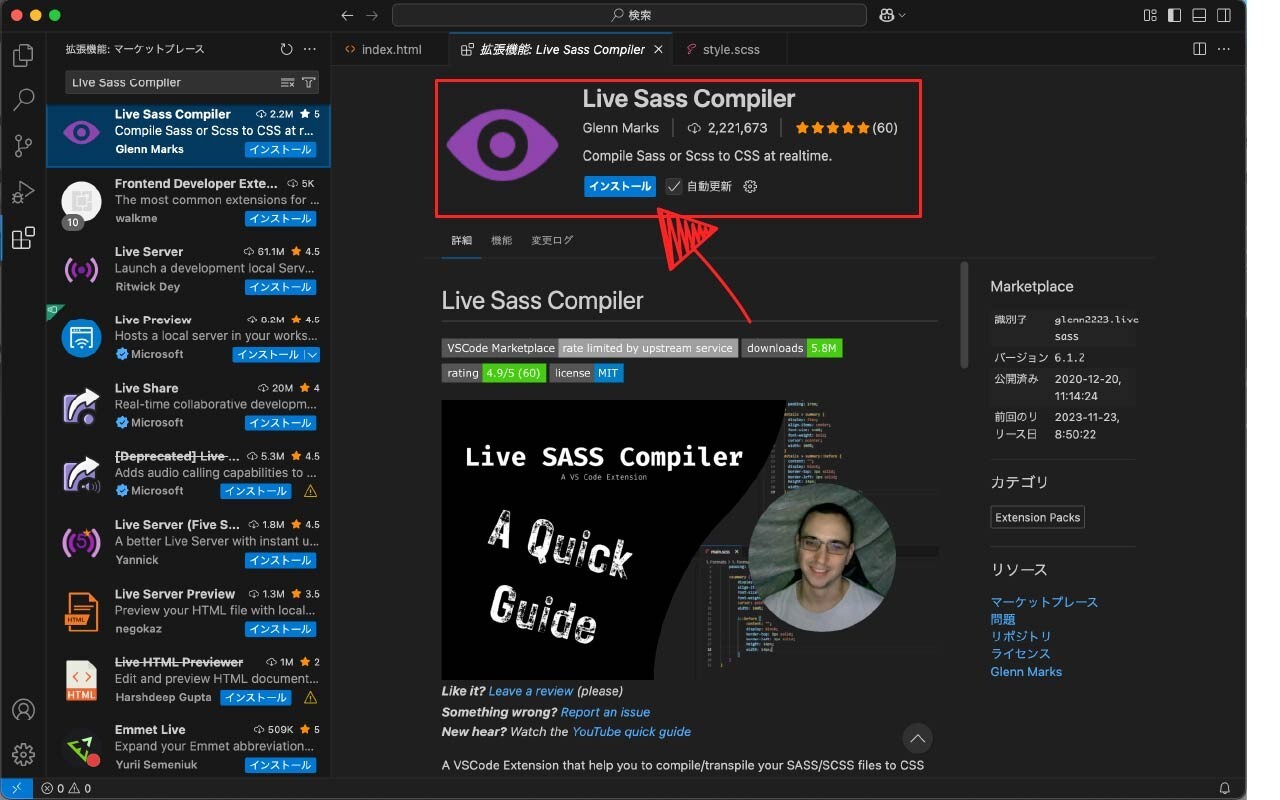Switch to the style.scss tab

point(730,49)
